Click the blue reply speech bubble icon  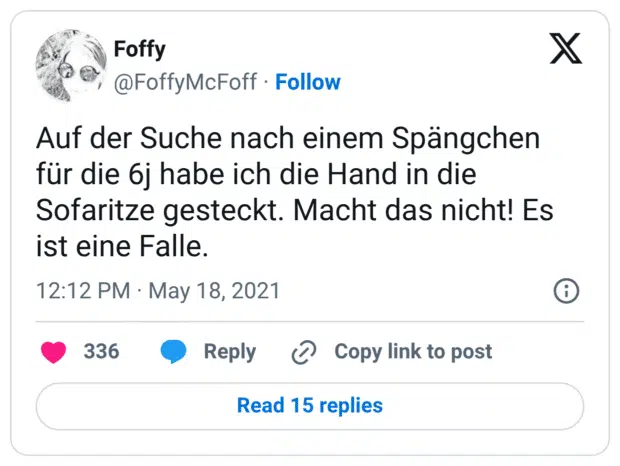[174, 352]
